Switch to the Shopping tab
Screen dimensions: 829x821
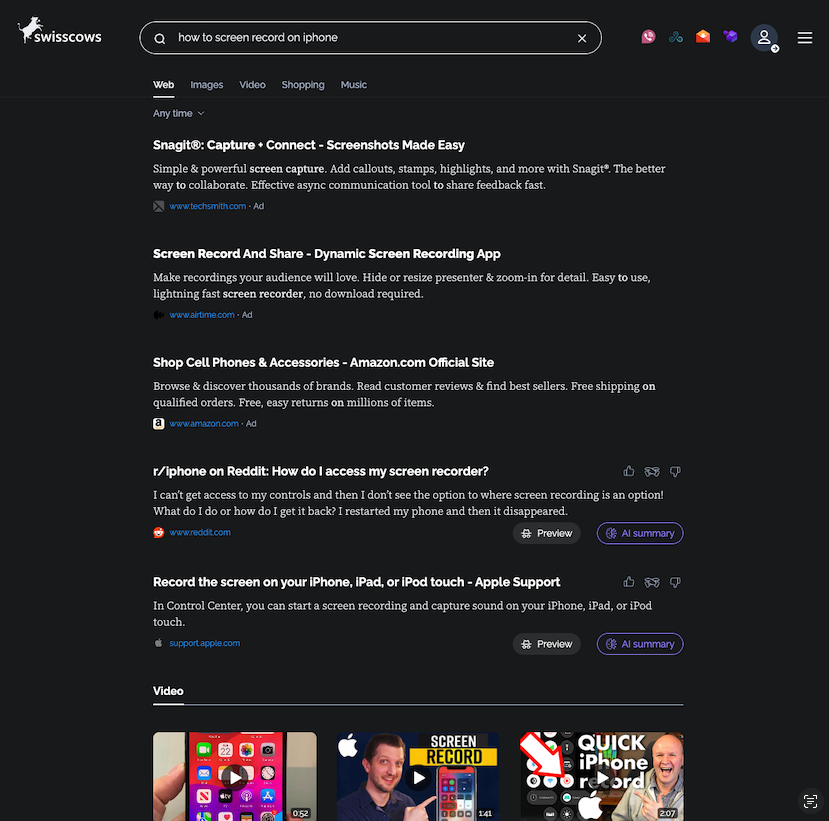303,85
